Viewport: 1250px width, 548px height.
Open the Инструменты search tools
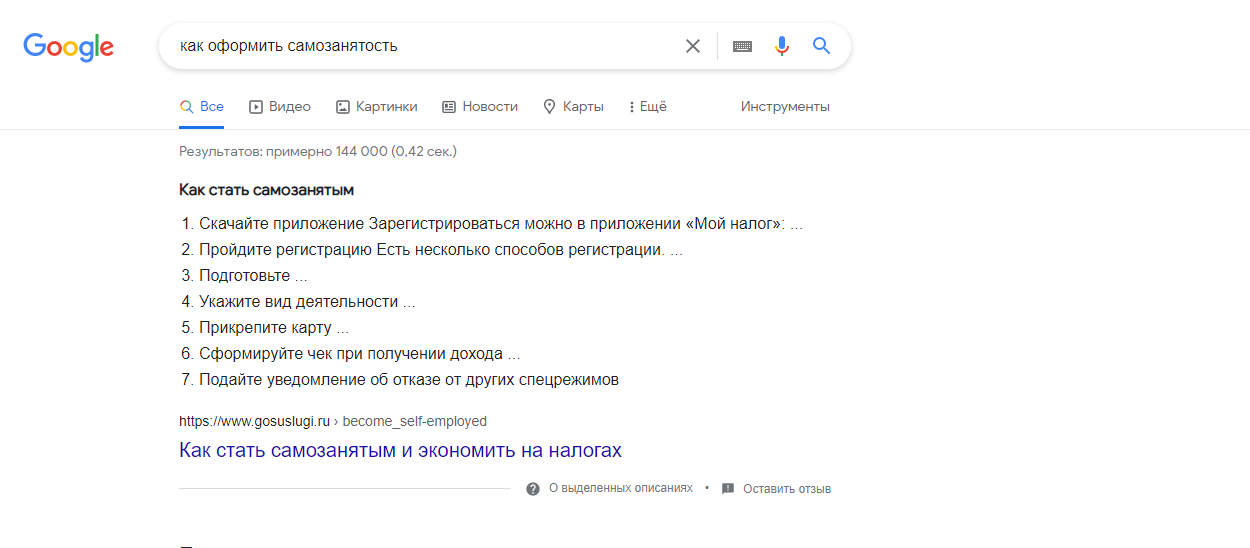point(785,107)
